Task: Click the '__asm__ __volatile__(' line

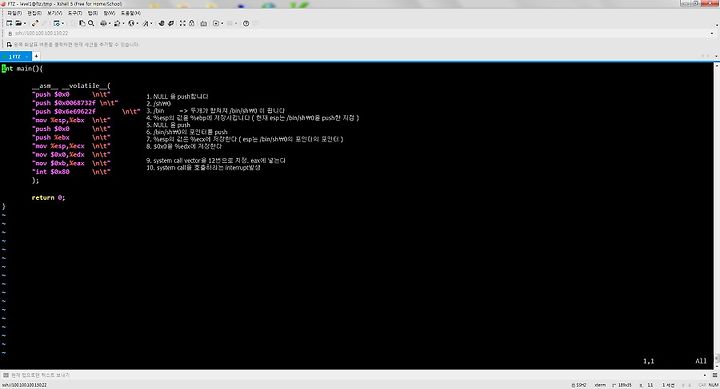Action: (x=71, y=86)
